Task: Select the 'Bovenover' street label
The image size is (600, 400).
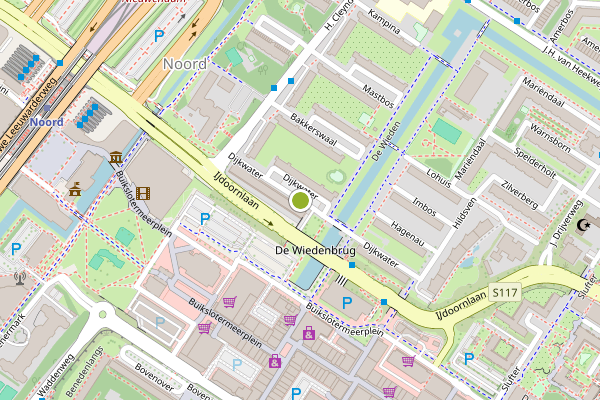Action: pos(154,377)
